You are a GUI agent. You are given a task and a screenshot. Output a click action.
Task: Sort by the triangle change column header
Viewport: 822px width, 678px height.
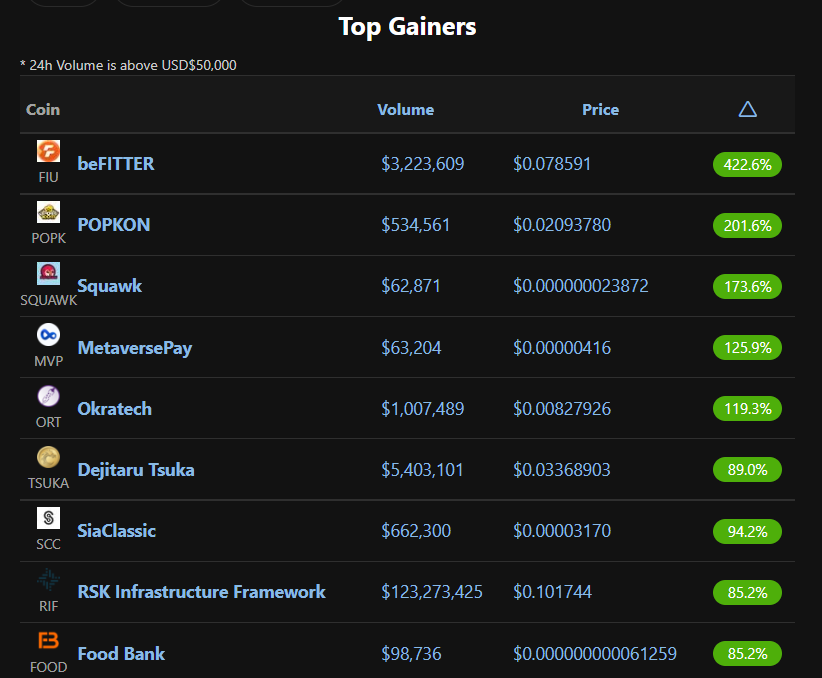point(748,109)
